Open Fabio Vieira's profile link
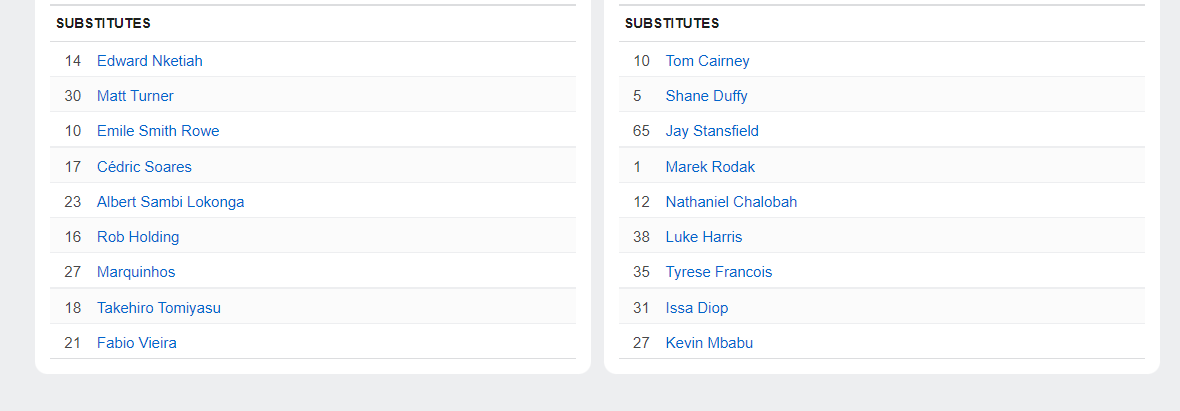This screenshot has width=1180, height=411. point(137,343)
